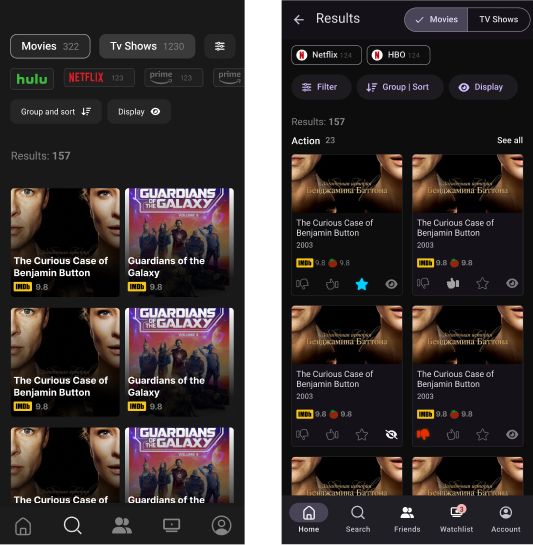Open poster image of the red thumbs-down card
533x545 pixels.
468,335
